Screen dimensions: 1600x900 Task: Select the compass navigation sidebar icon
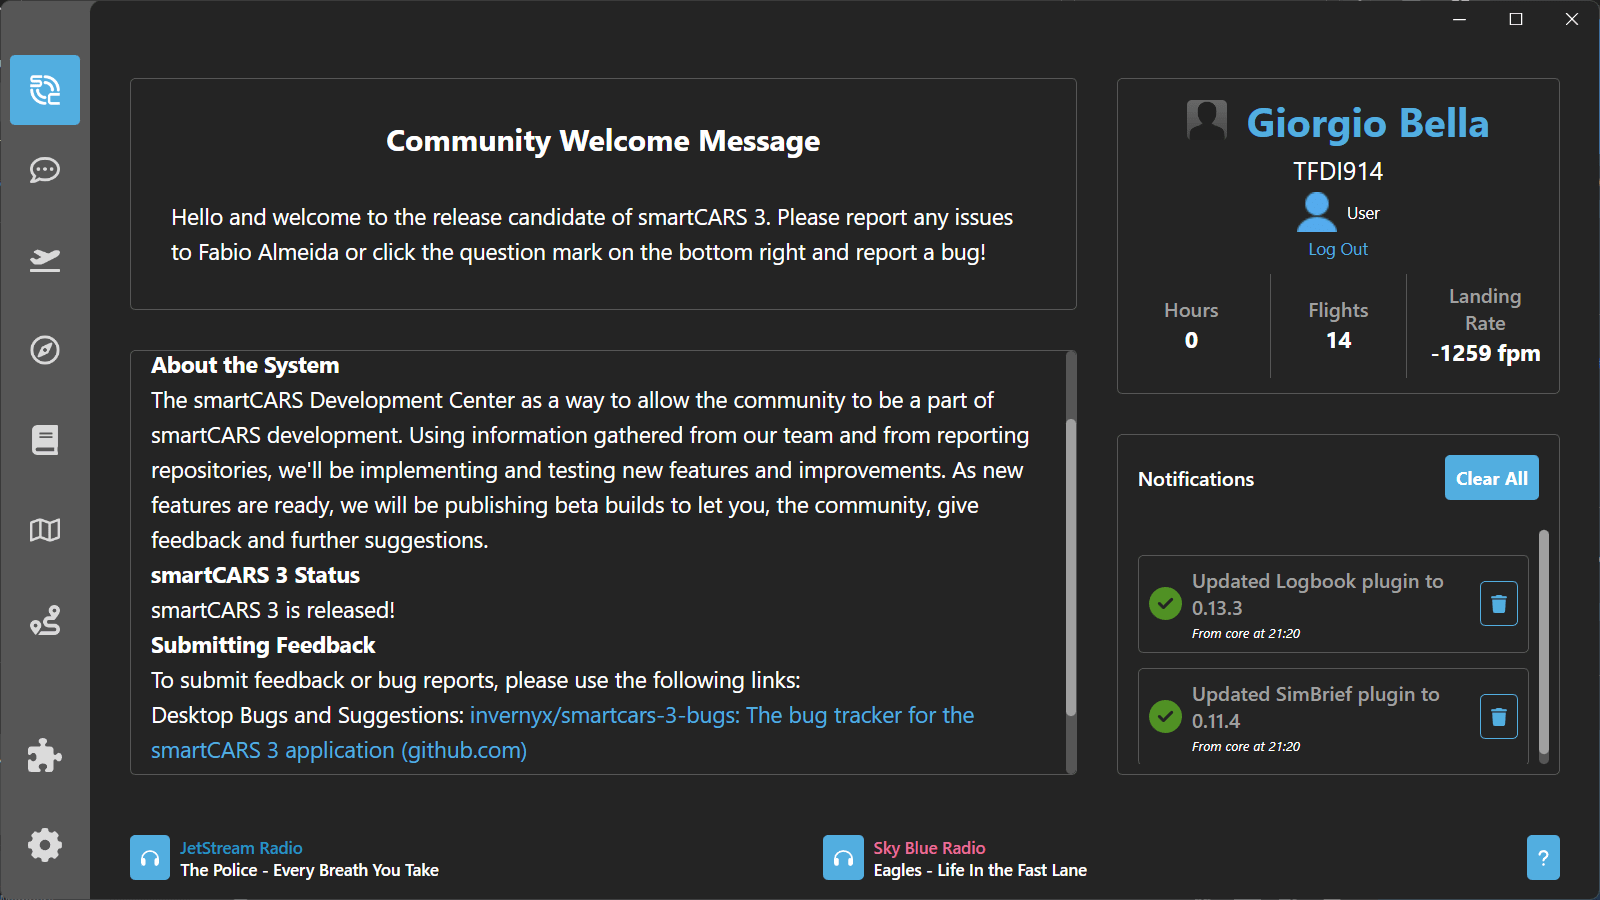[x=45, y=350]
